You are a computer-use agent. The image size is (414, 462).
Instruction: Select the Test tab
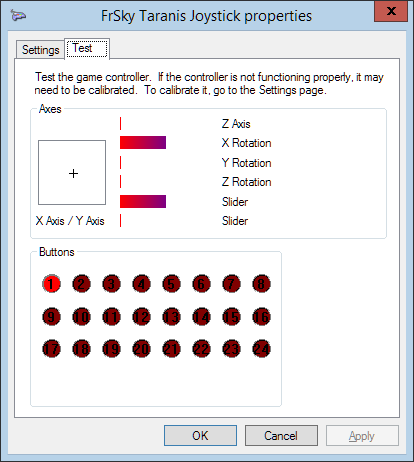click(x=87, y=48)
